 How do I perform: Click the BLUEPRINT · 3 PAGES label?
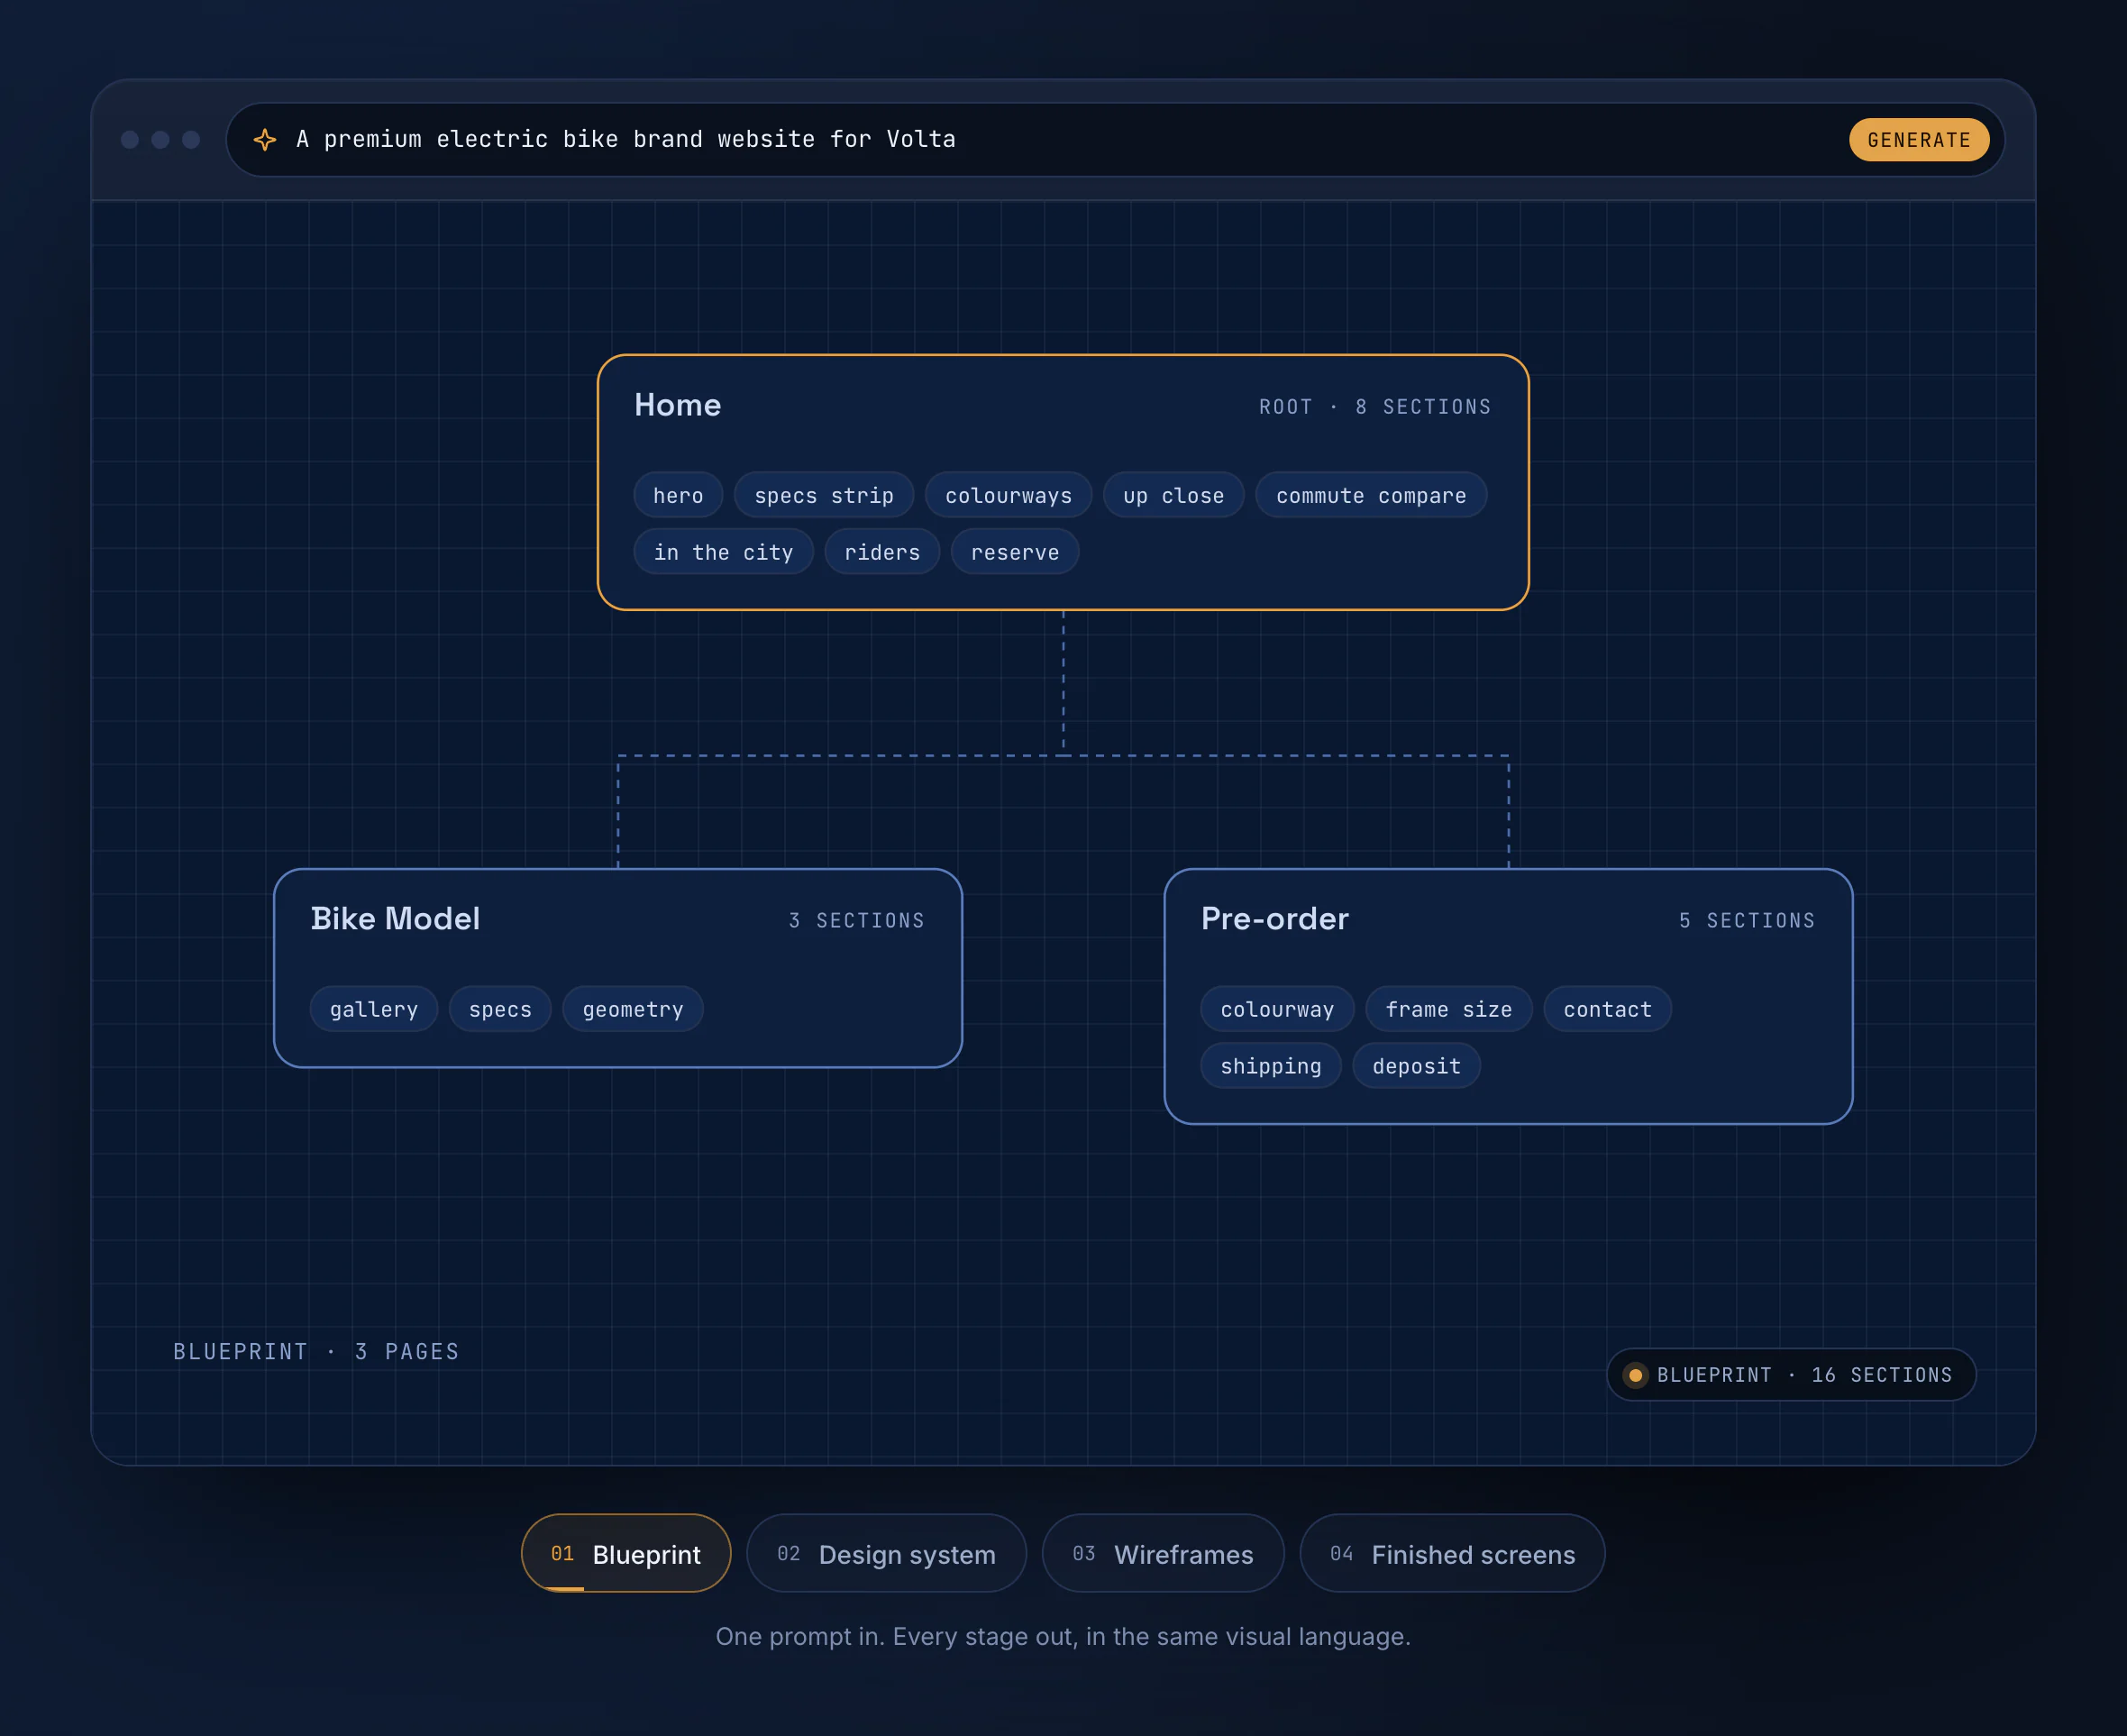pos(316,1352)
